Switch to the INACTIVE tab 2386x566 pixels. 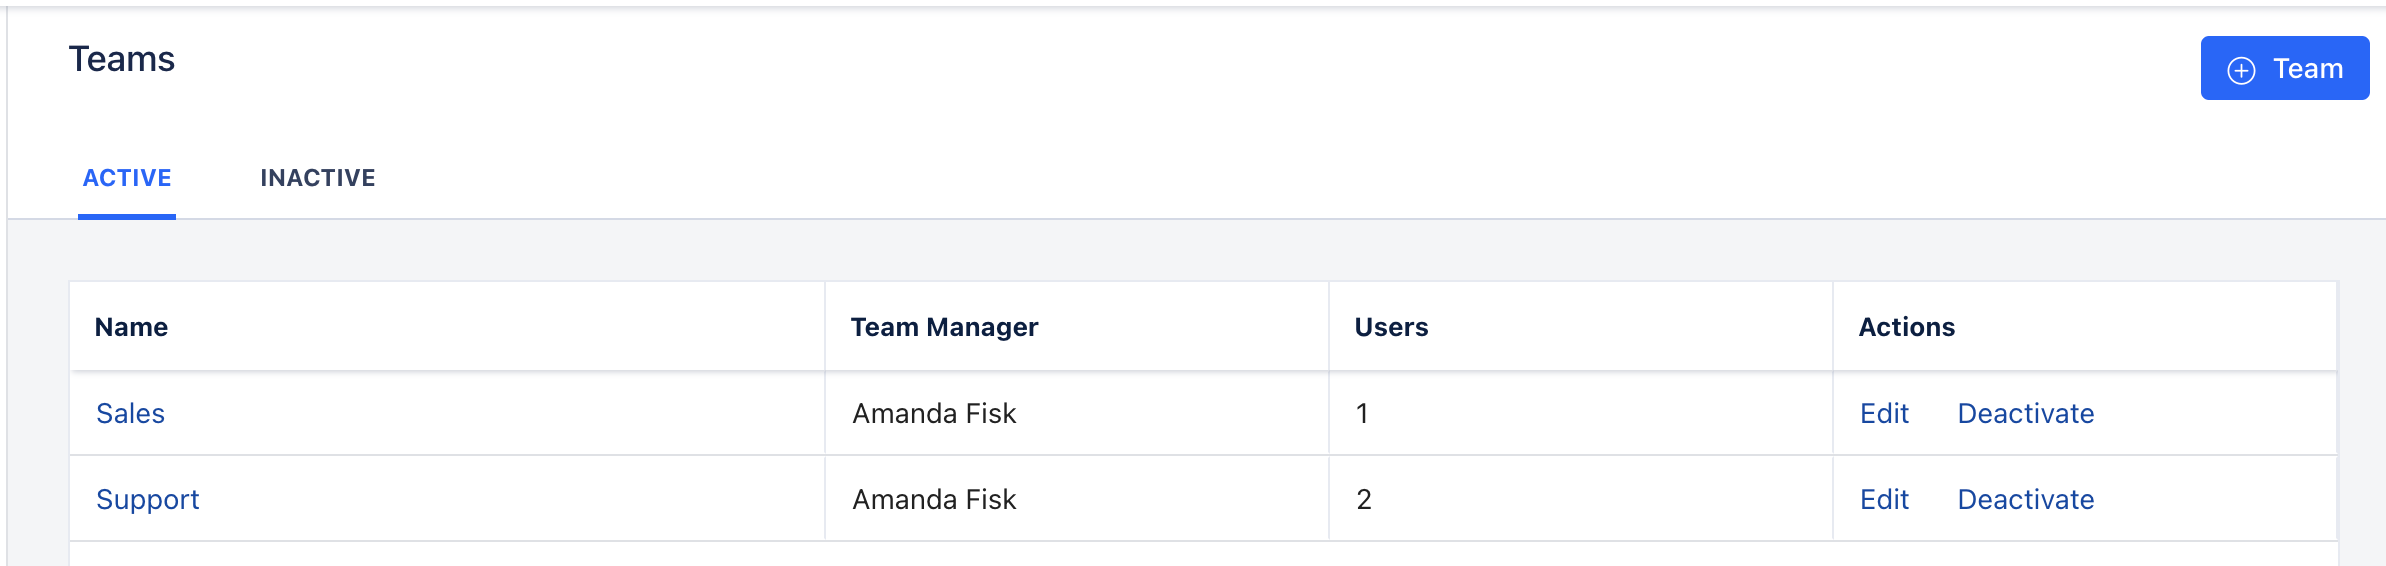coord(318,178)
